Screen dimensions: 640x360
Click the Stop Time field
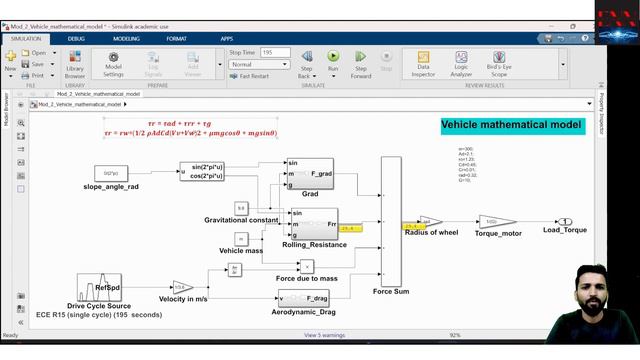pos(276,53)
